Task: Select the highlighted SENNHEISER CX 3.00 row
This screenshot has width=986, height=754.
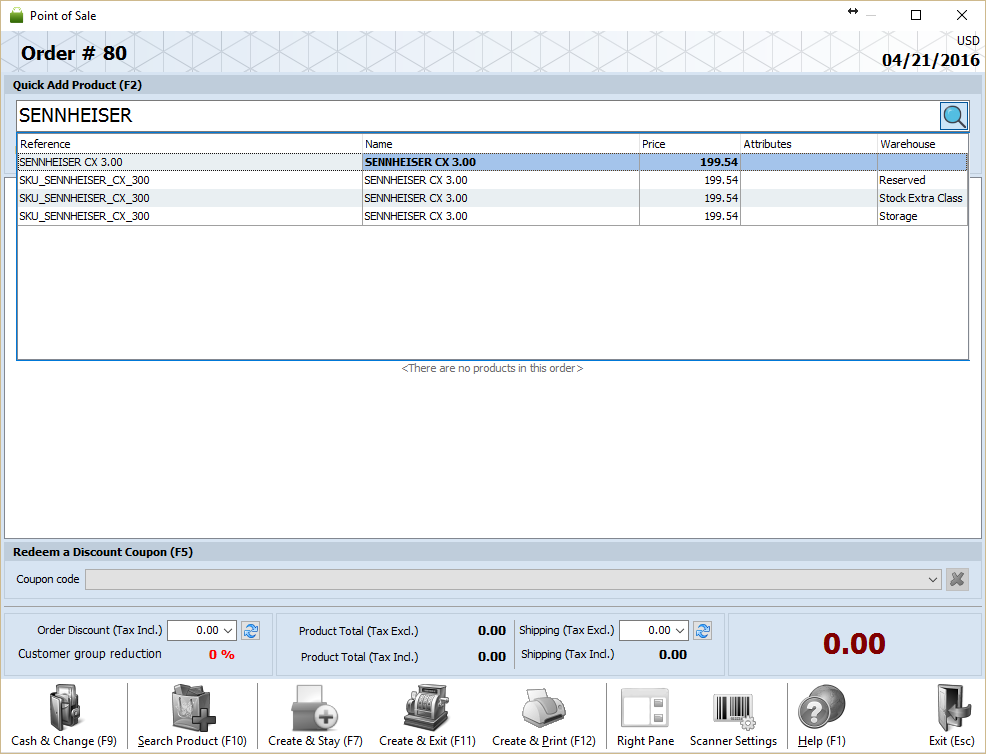Action: tap(492, 162)
